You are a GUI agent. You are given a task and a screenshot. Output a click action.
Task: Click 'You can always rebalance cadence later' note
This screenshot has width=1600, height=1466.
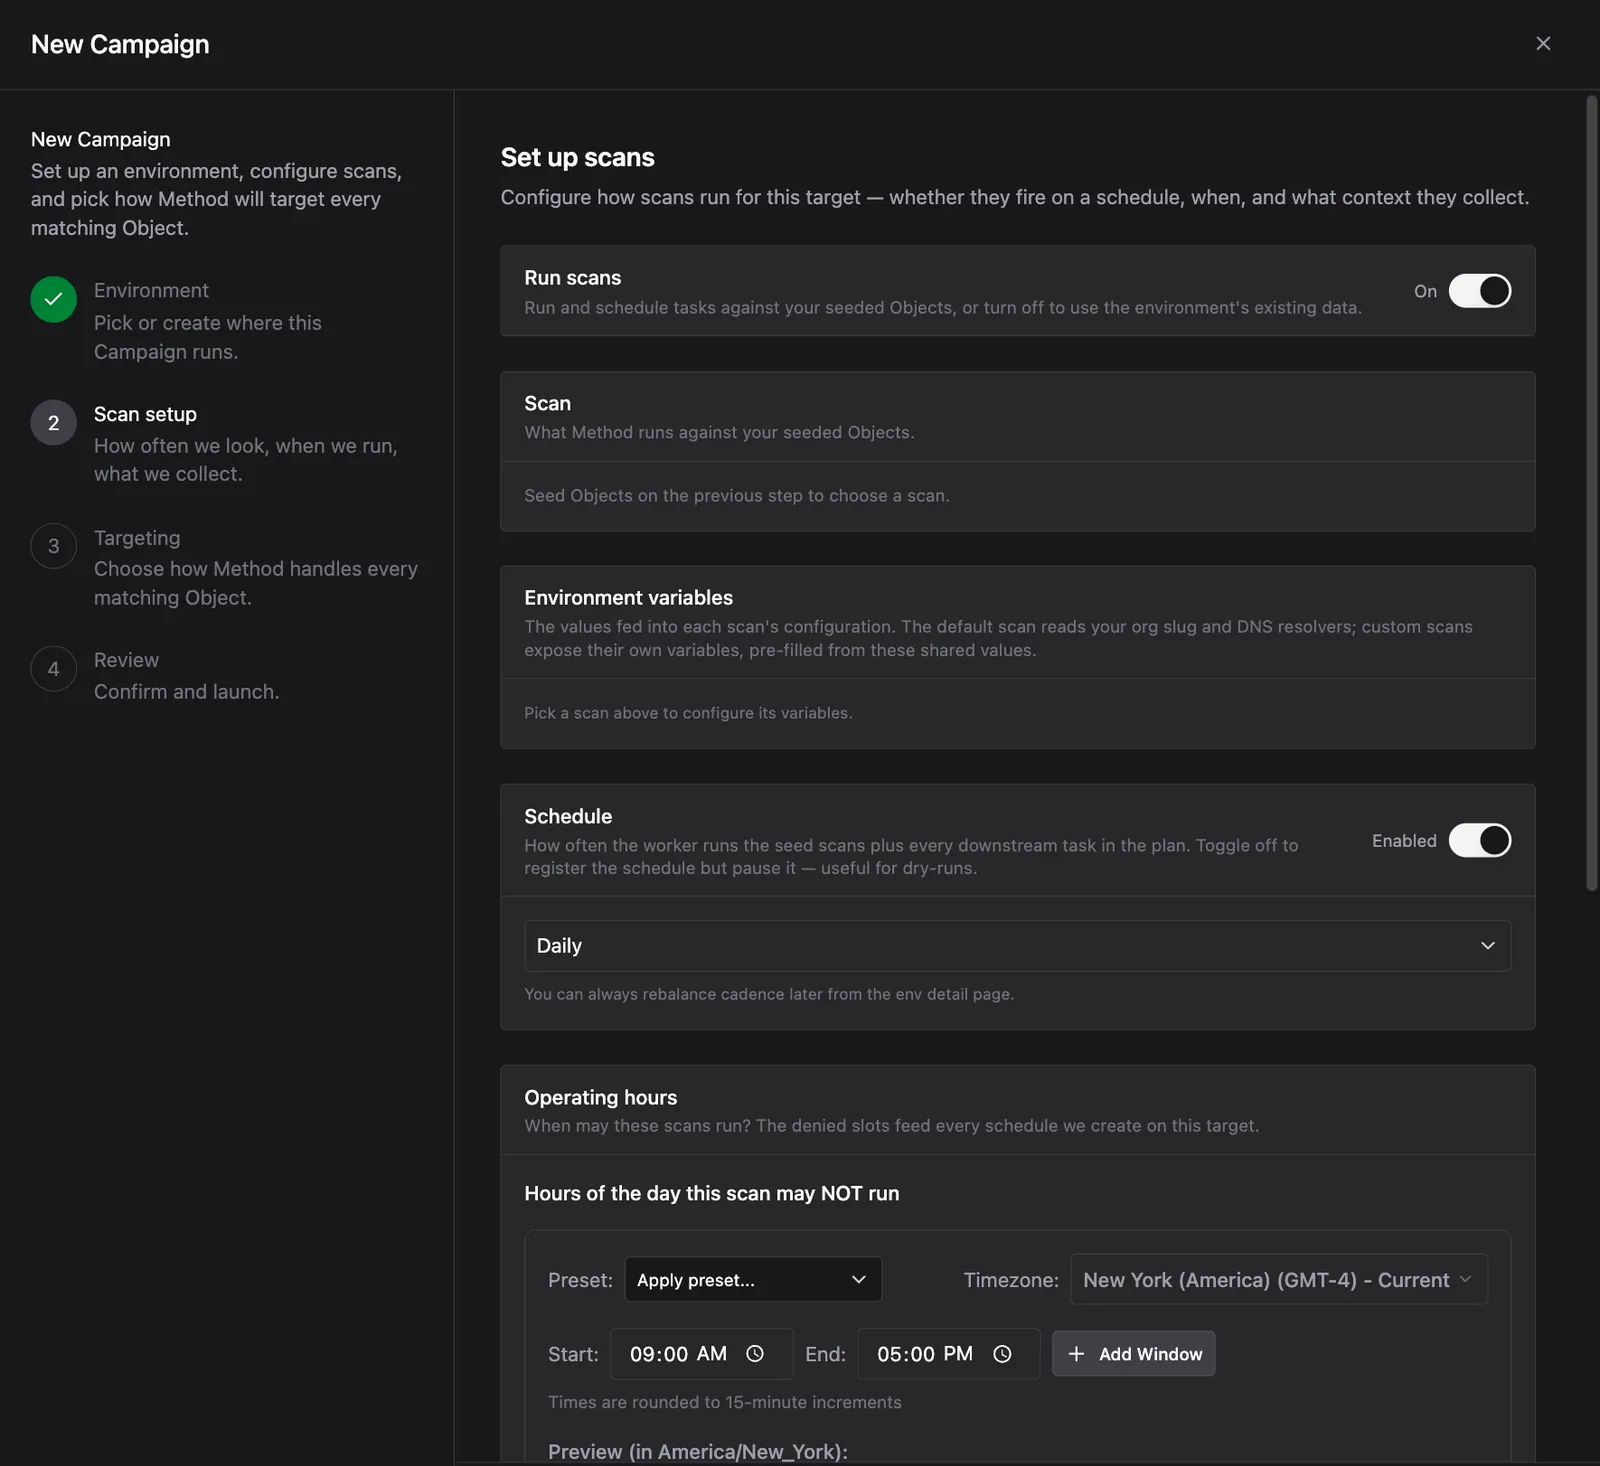pyautogui.click(x=769, y=994)
